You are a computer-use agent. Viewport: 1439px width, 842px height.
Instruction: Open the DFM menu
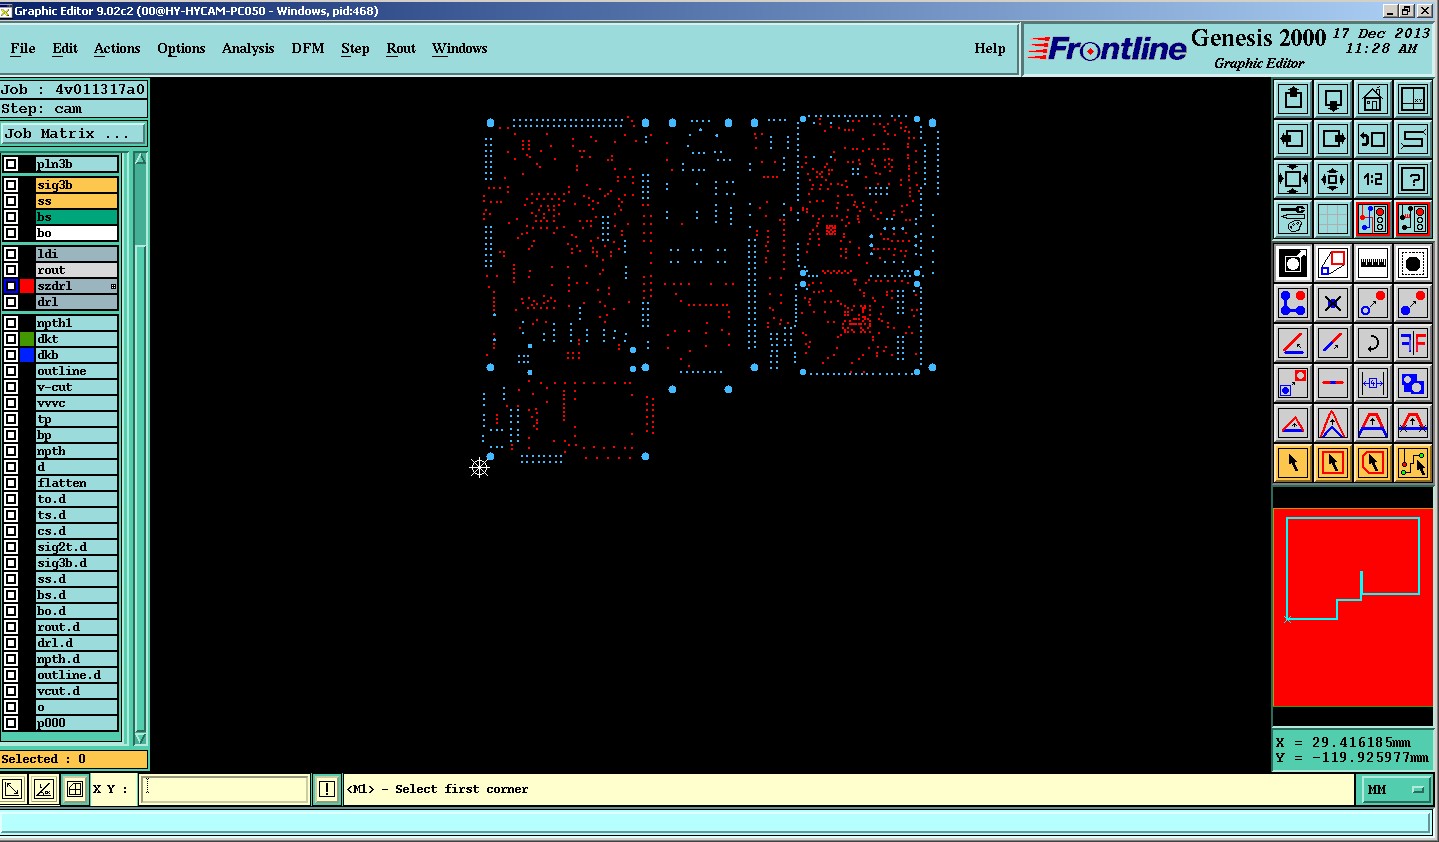tap(308, 48)
